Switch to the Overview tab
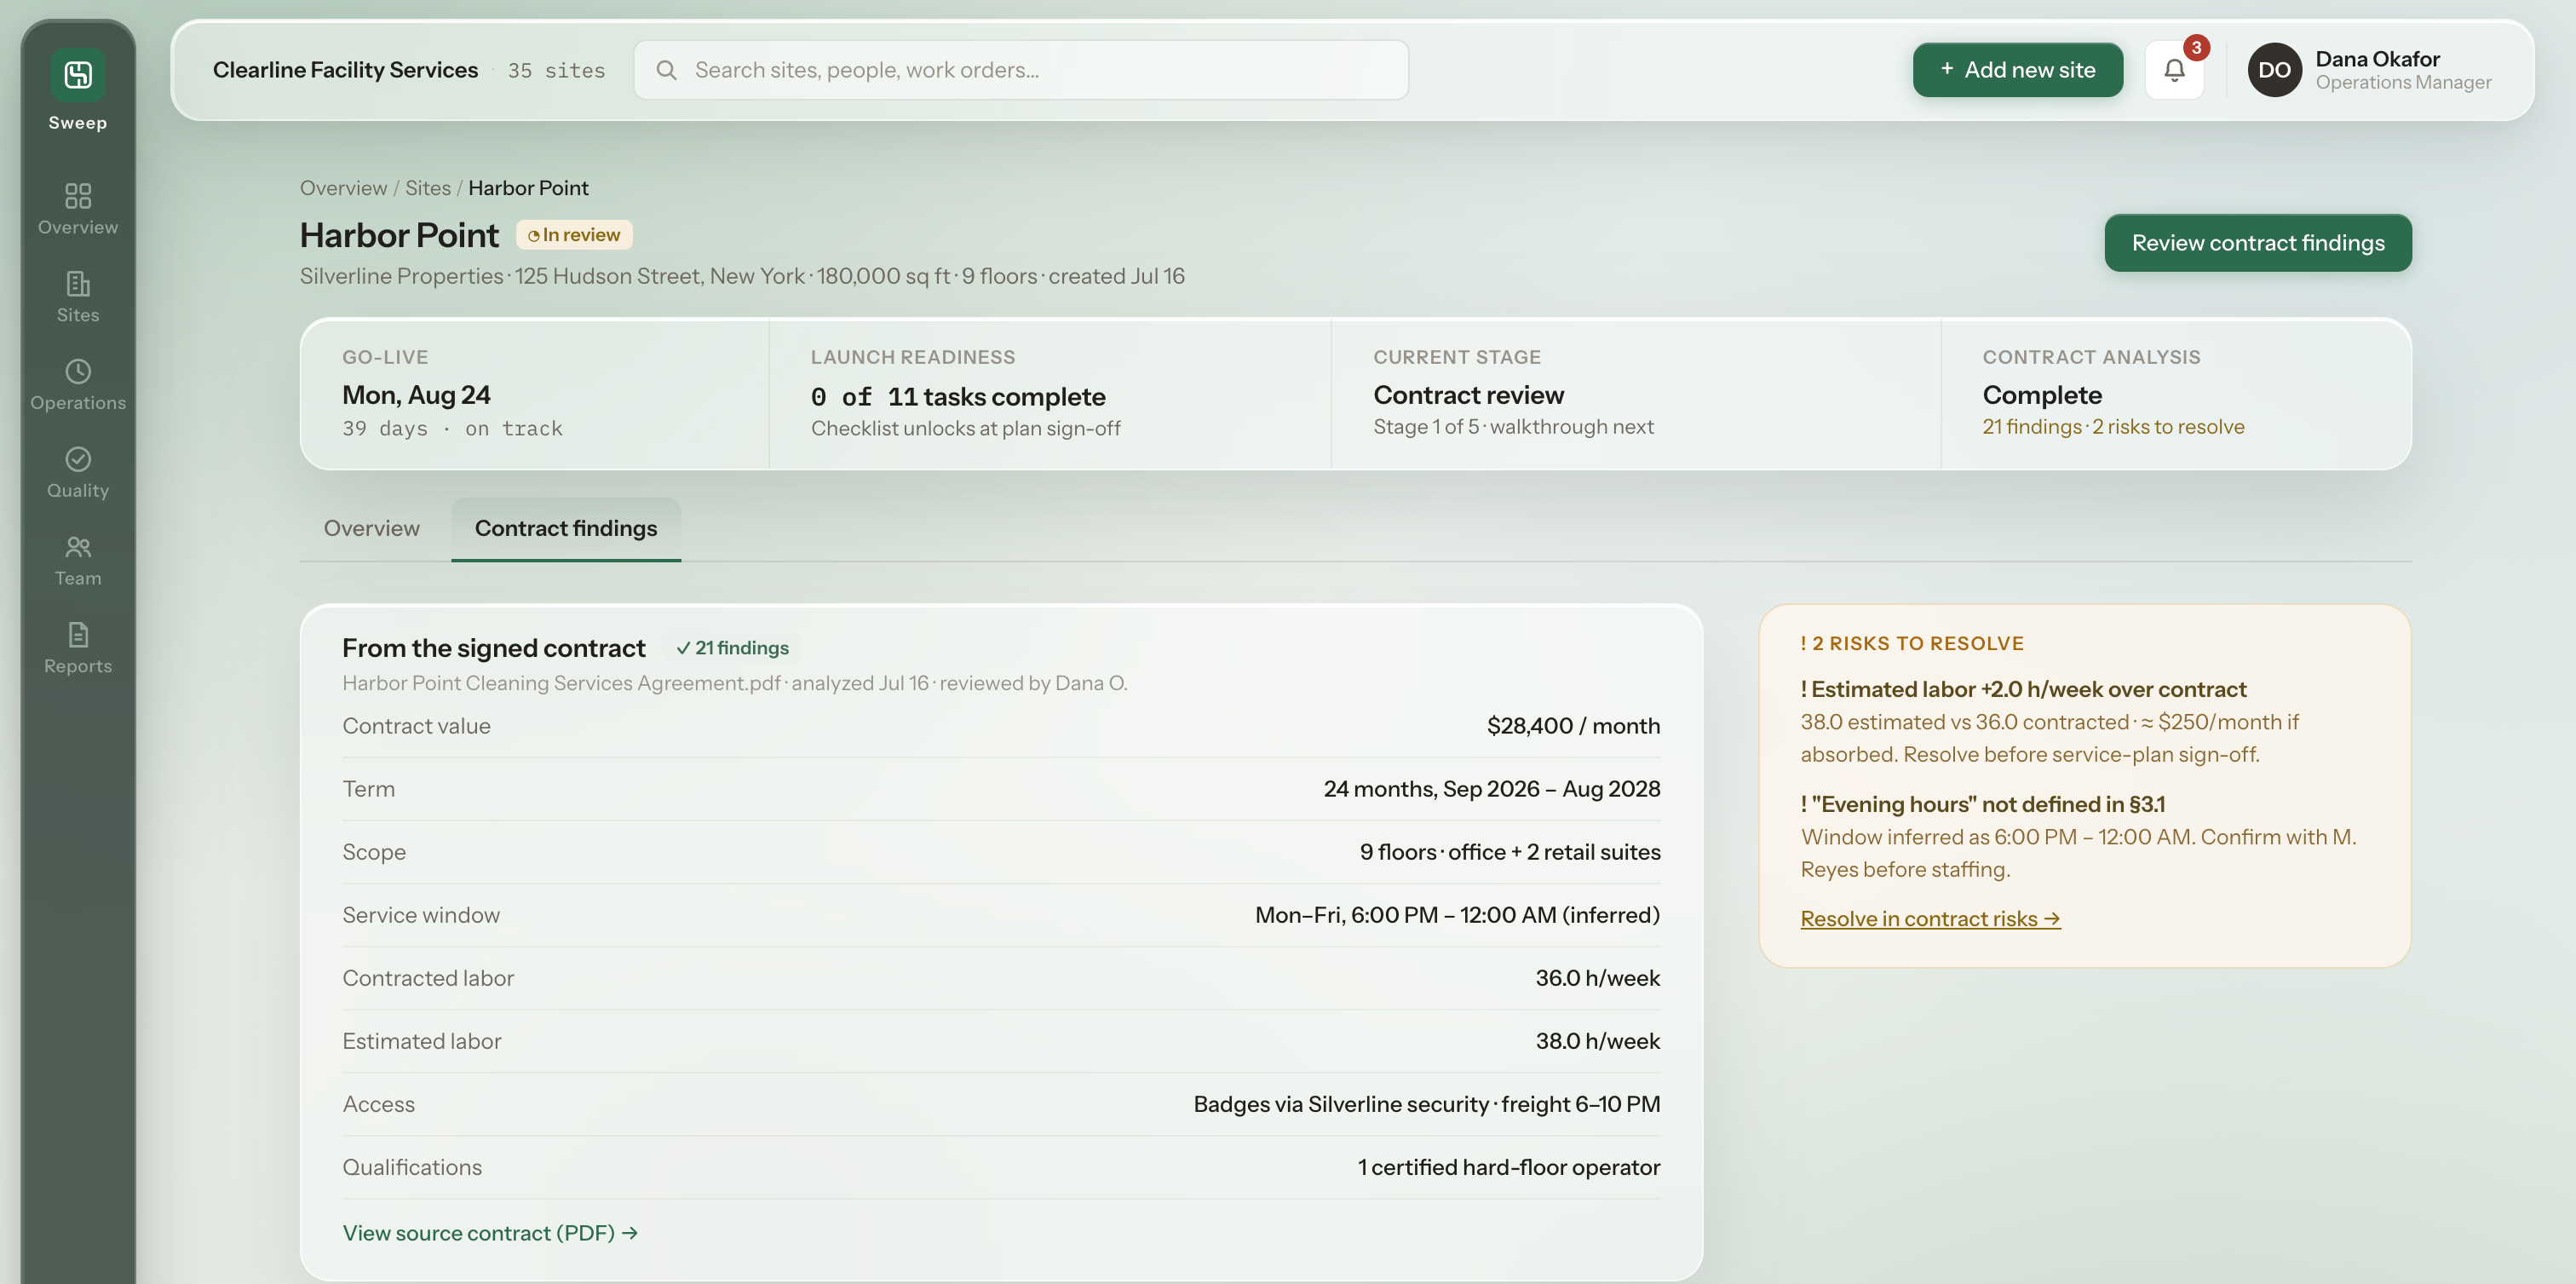 [371, 529]
